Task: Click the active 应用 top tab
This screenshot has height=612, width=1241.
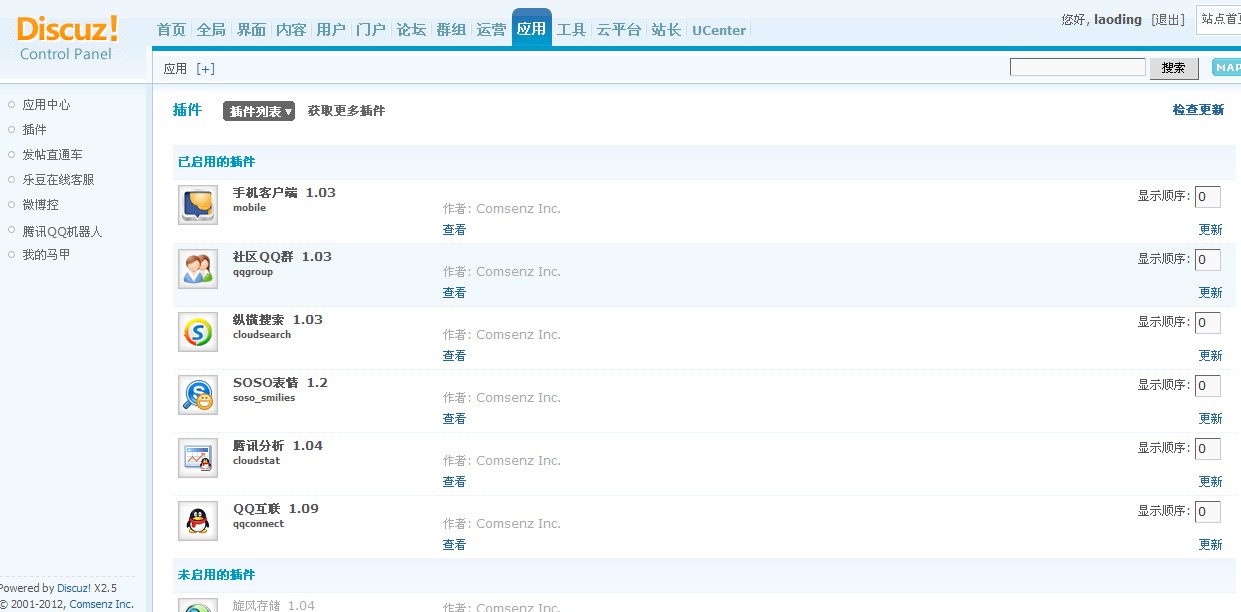Action: pos(531,29)
